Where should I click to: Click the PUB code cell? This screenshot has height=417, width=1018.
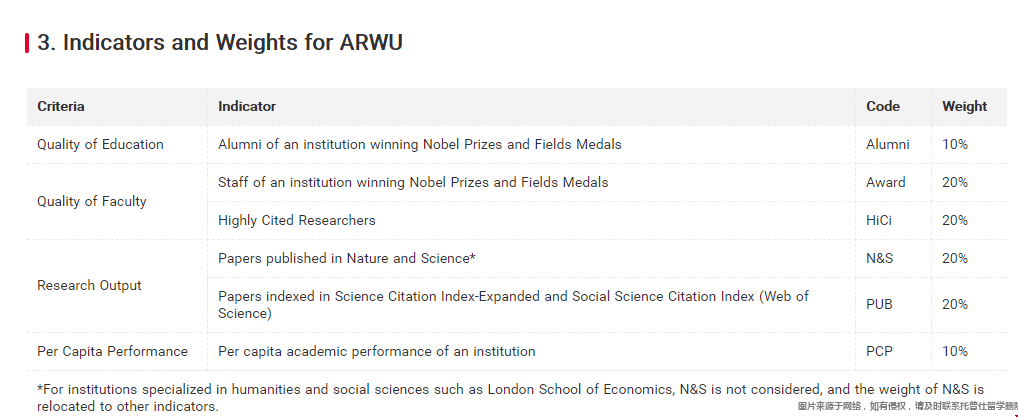pyautogui.click(x=880, y=304)
